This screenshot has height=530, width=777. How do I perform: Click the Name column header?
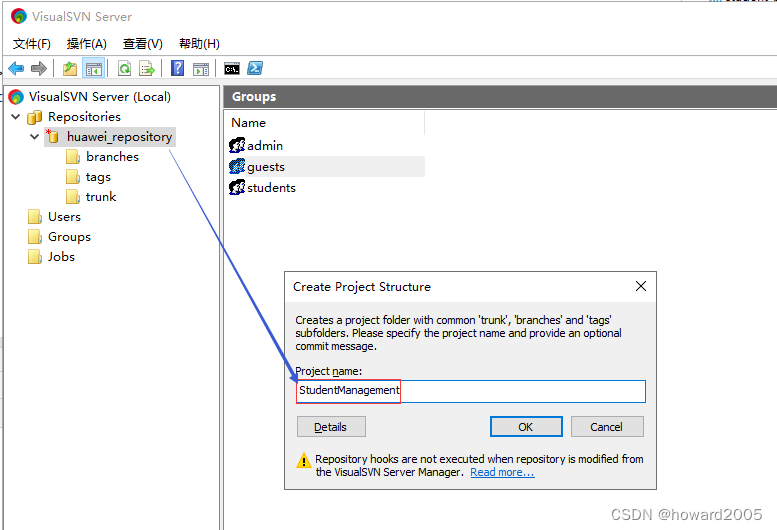click(248, 123)
